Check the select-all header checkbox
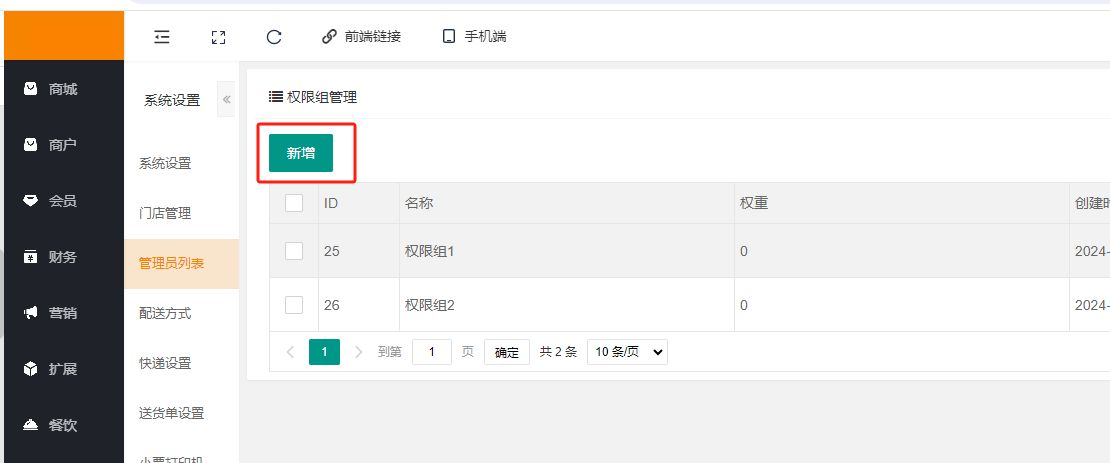 294,203
